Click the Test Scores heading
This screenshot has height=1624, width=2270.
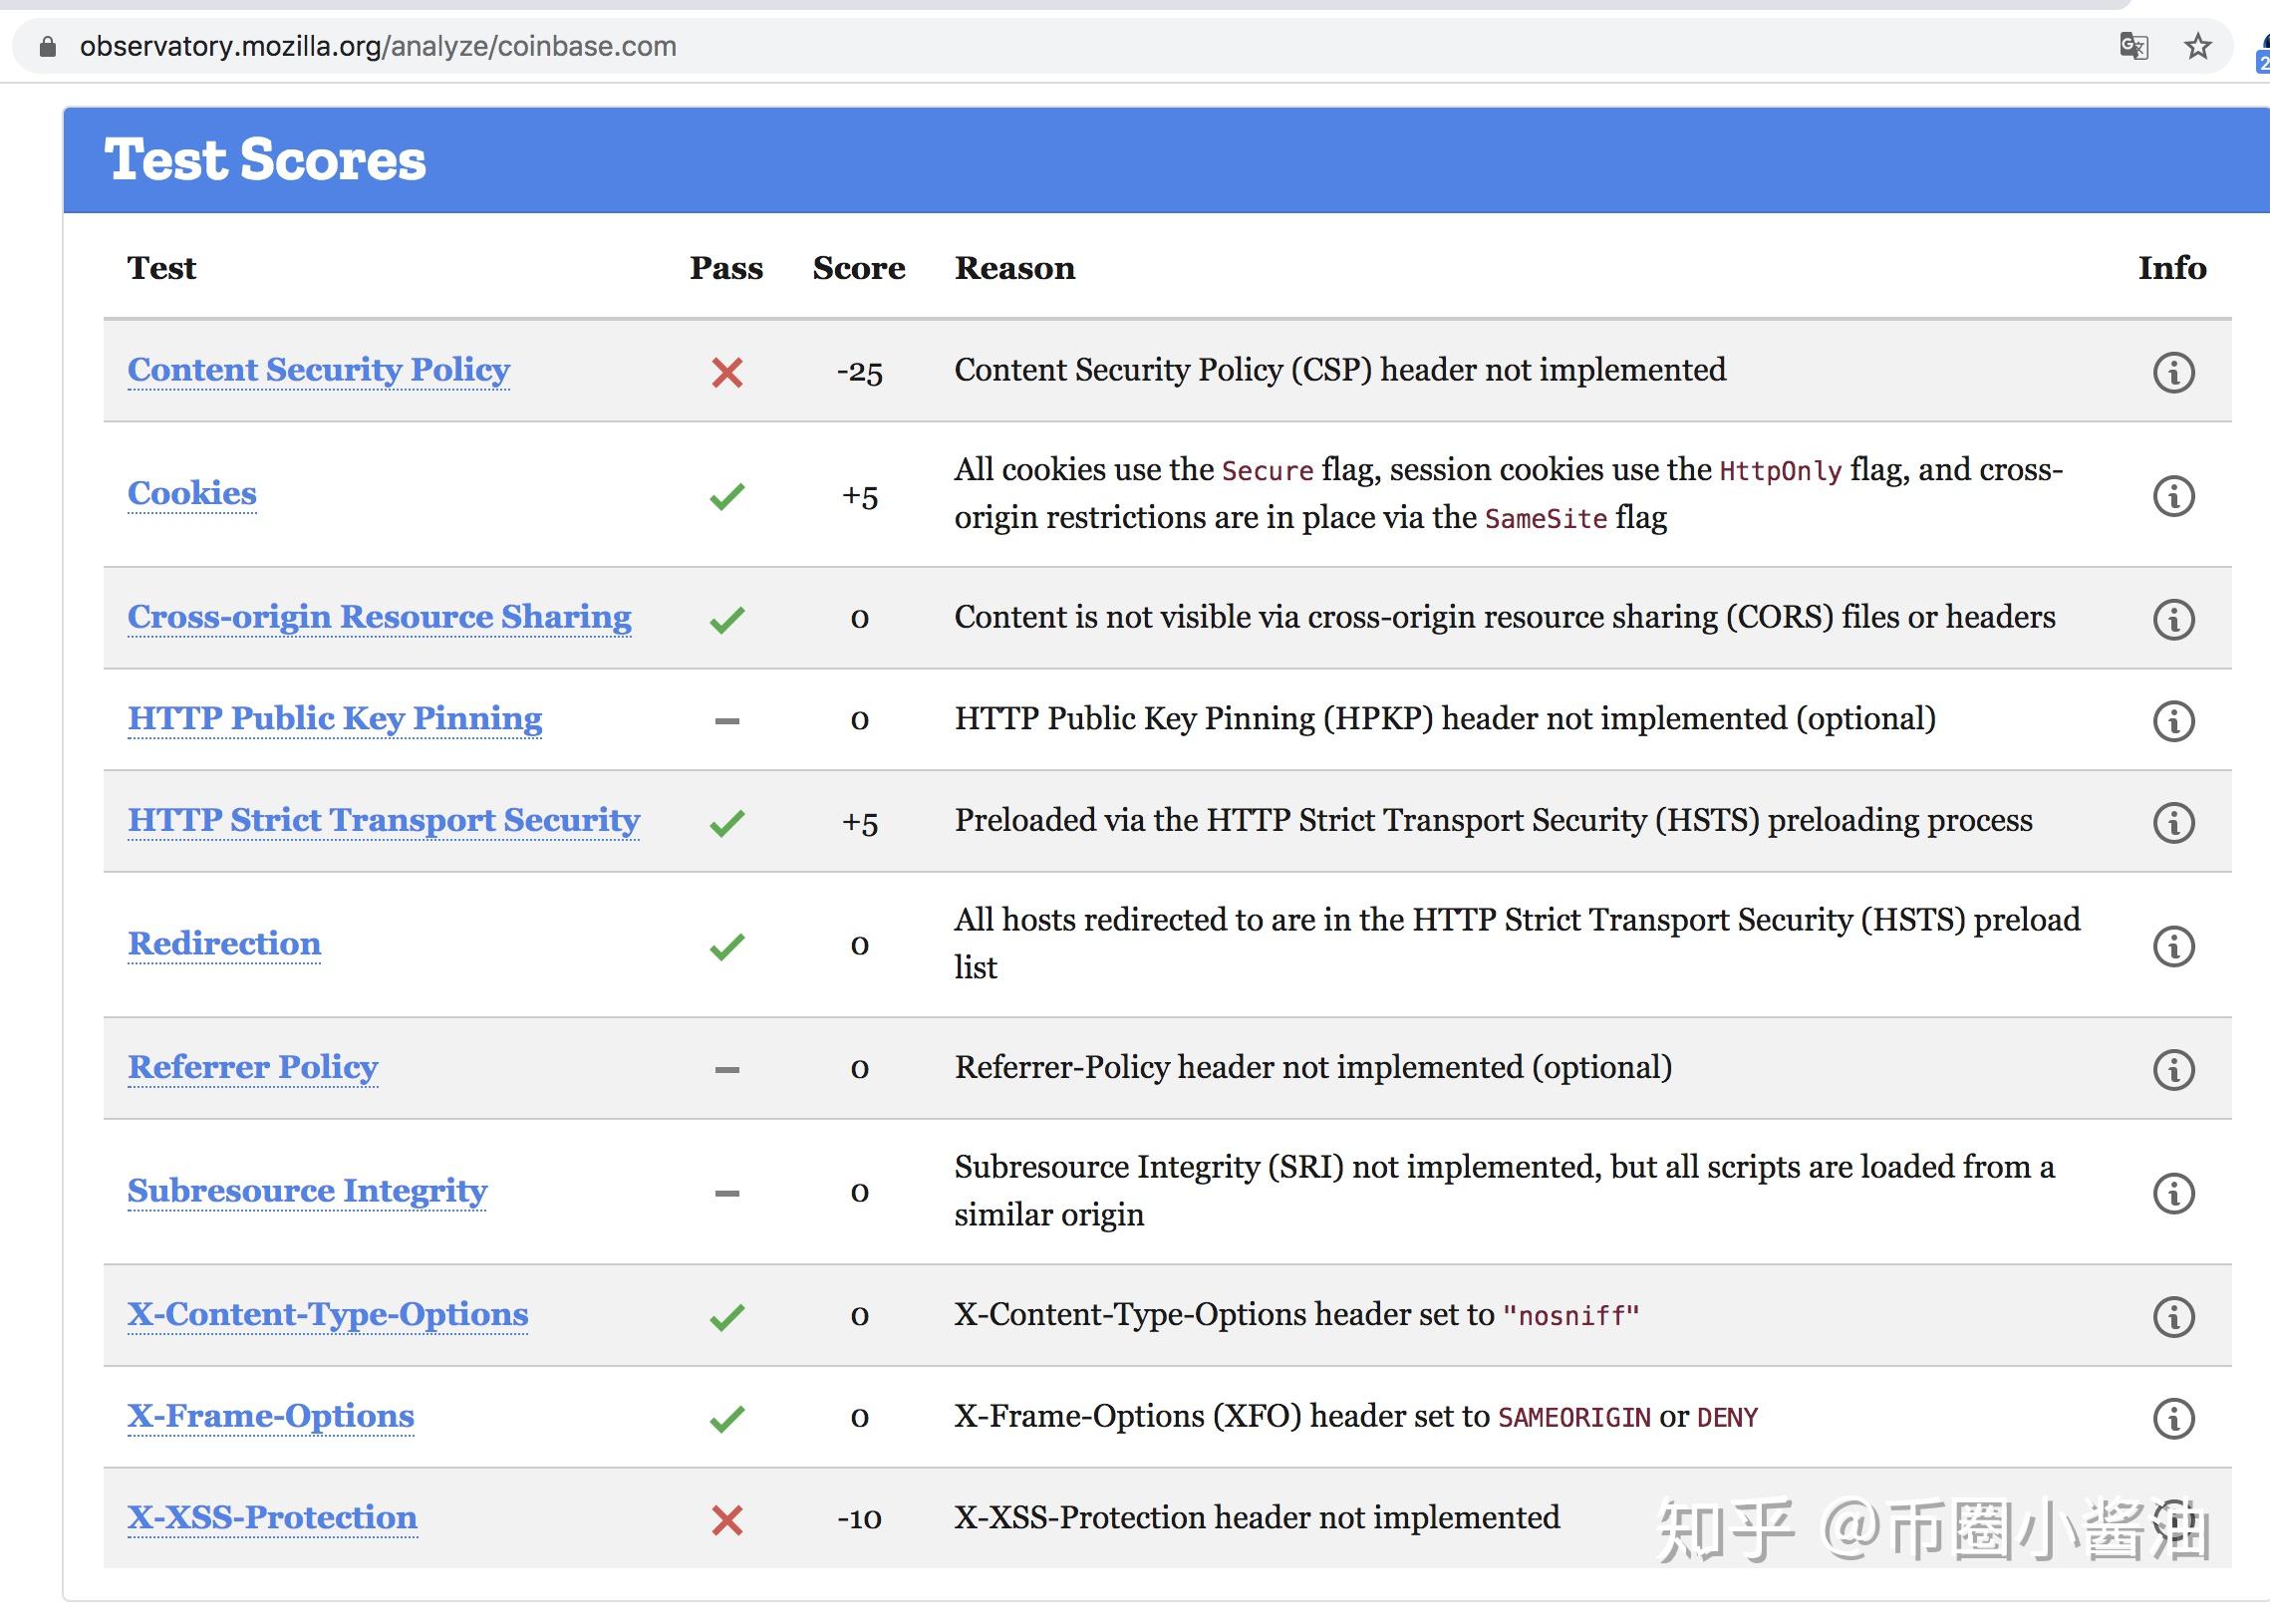pos(266,160)
